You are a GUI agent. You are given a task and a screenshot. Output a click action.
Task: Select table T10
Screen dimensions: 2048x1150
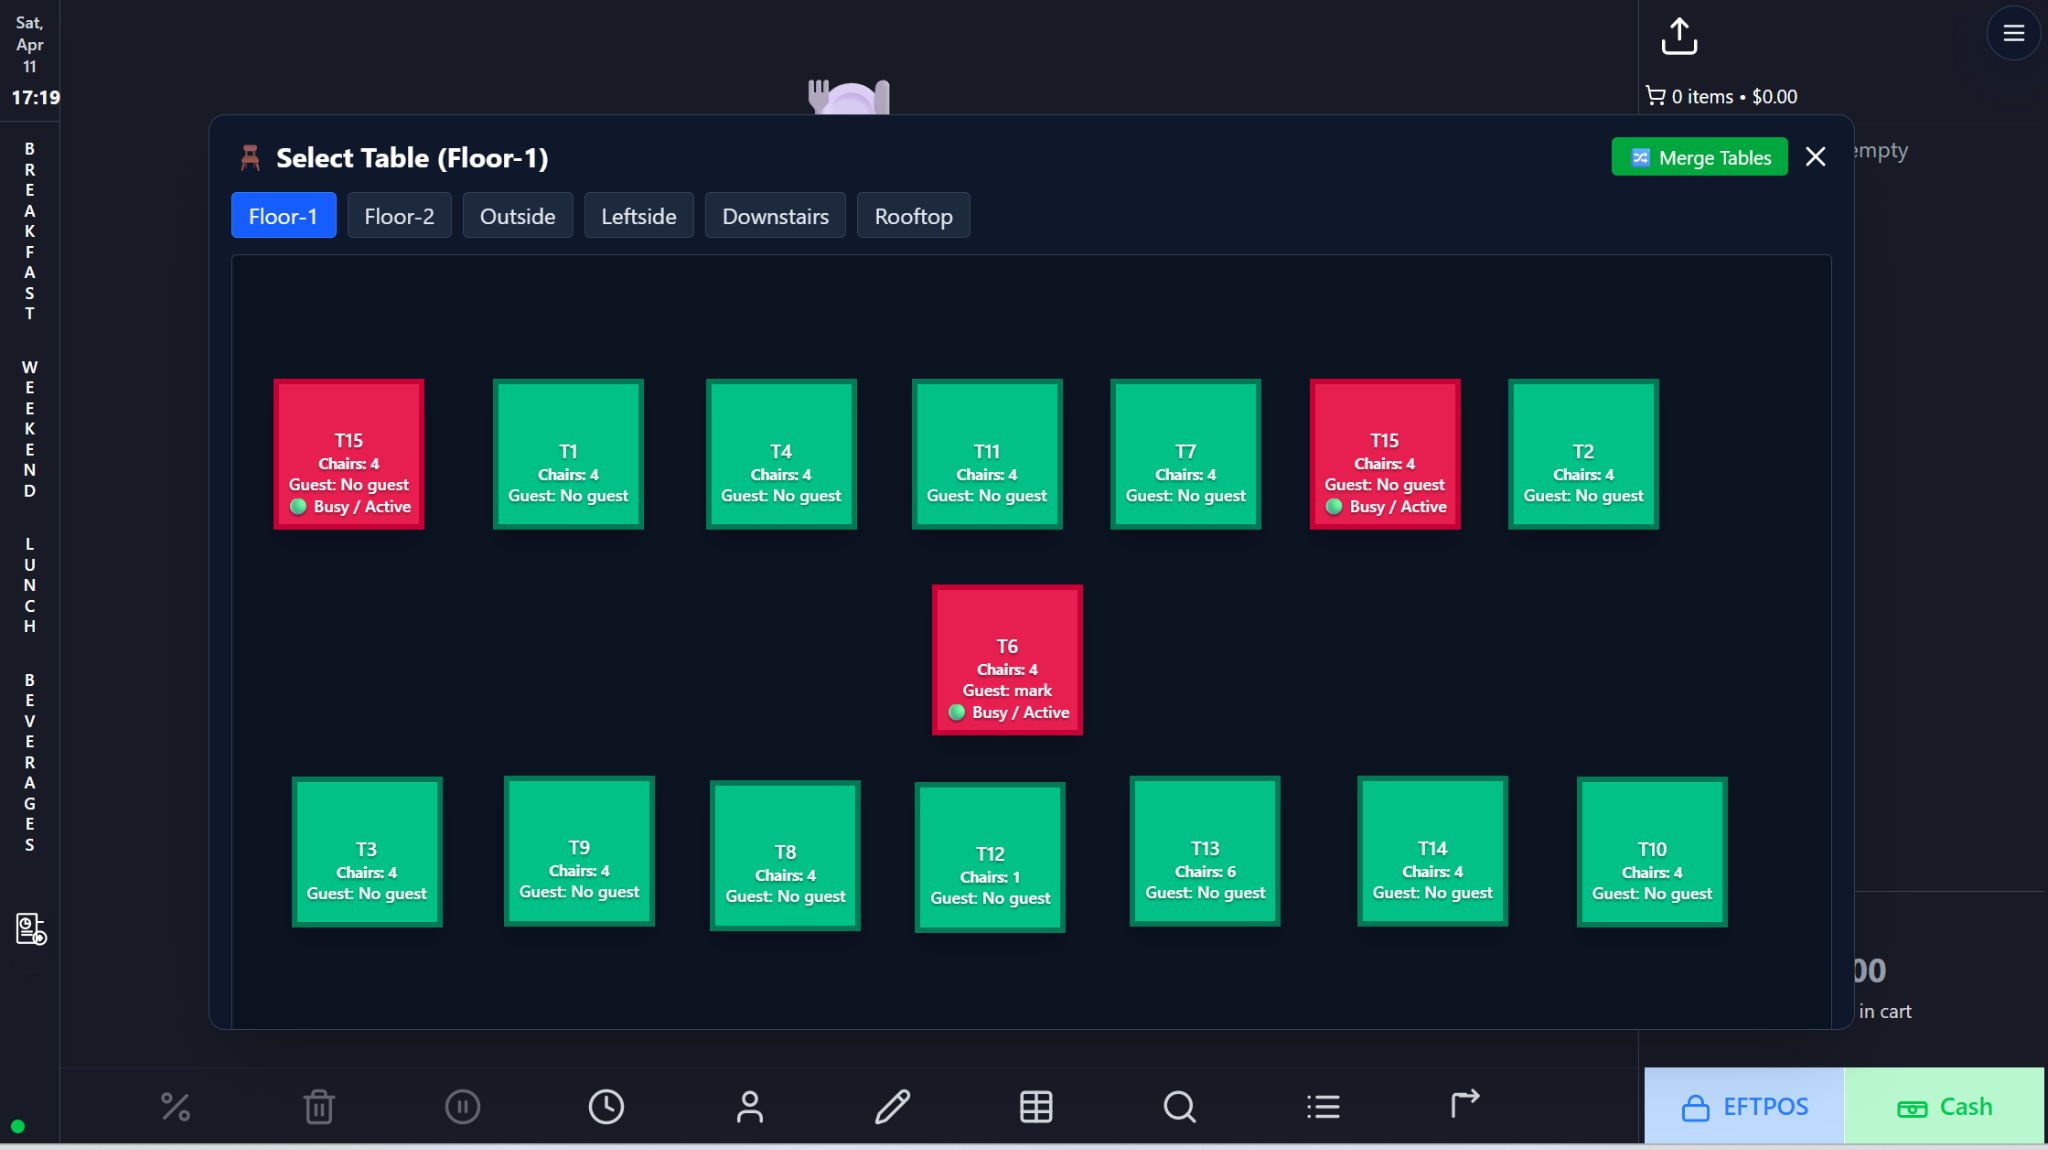1652,852
